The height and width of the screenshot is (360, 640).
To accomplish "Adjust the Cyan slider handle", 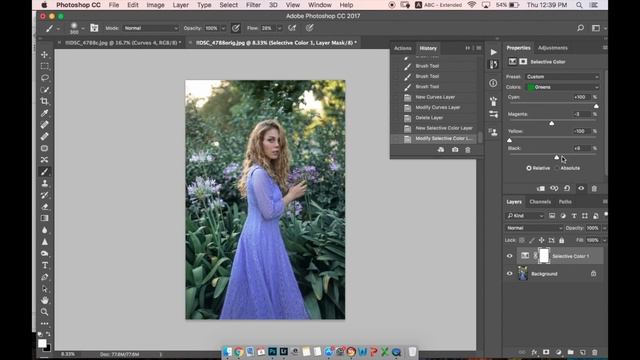I will (596, 106).
